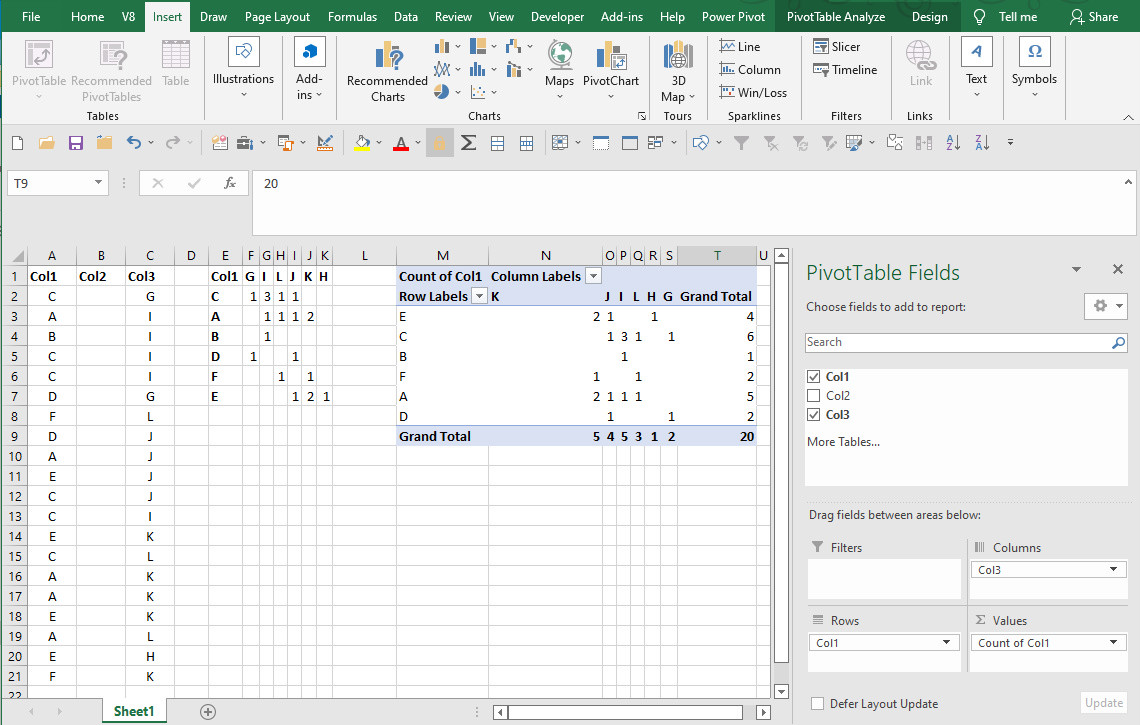
Task: Click the Open folder icon in quick toolbar
Action: [x=47, y=143]
